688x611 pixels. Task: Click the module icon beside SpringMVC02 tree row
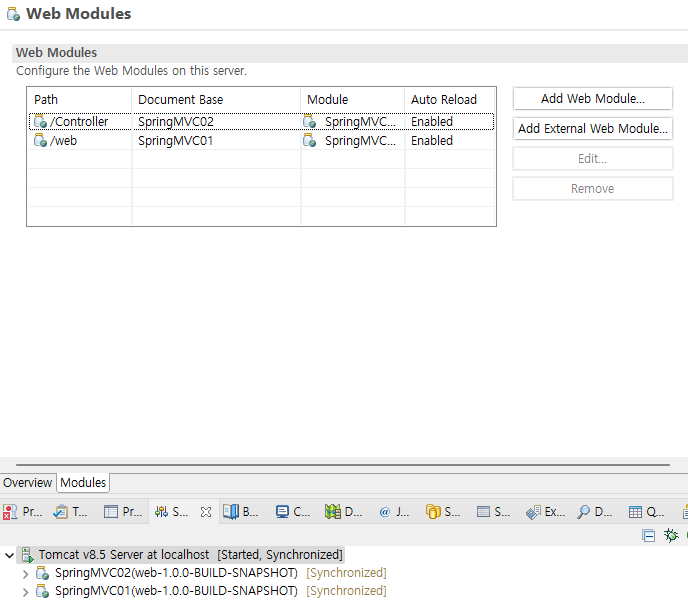42,573
